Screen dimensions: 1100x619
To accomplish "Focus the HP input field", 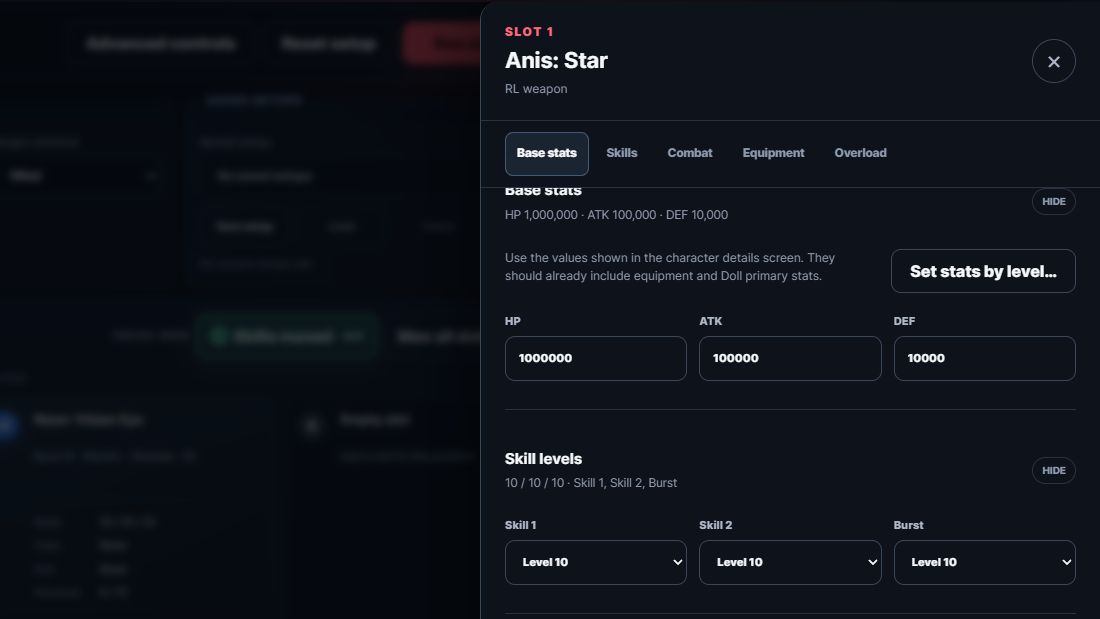I will 596,358.
